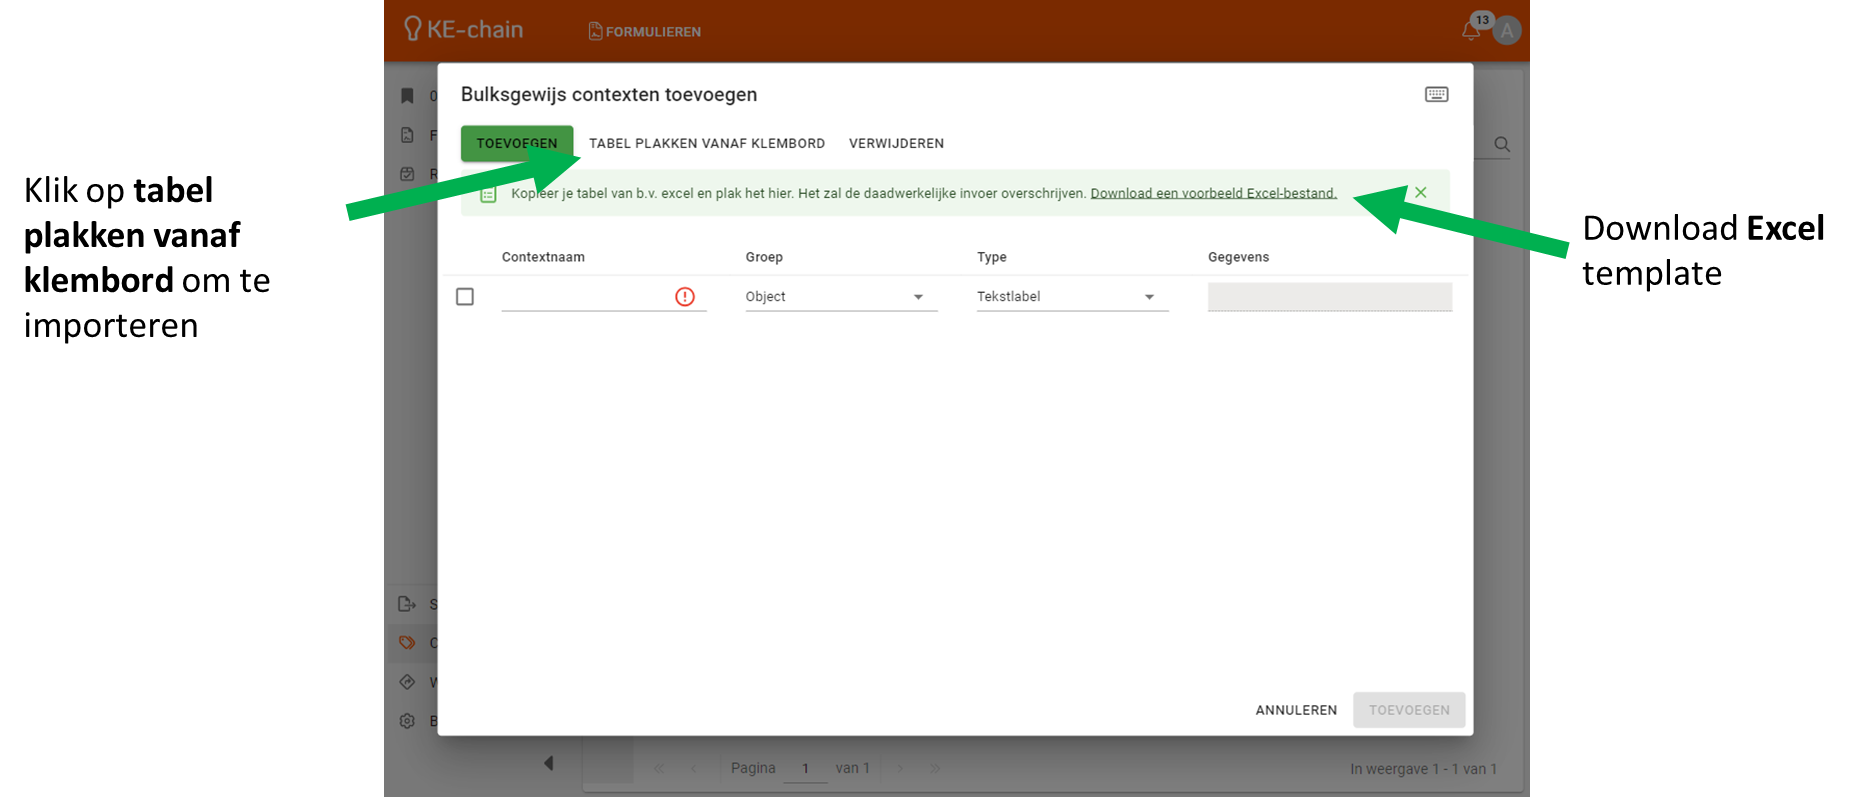1854x797 pixels.
Task: Open the user avatar 'A' menu
Action: point(1506,31)
